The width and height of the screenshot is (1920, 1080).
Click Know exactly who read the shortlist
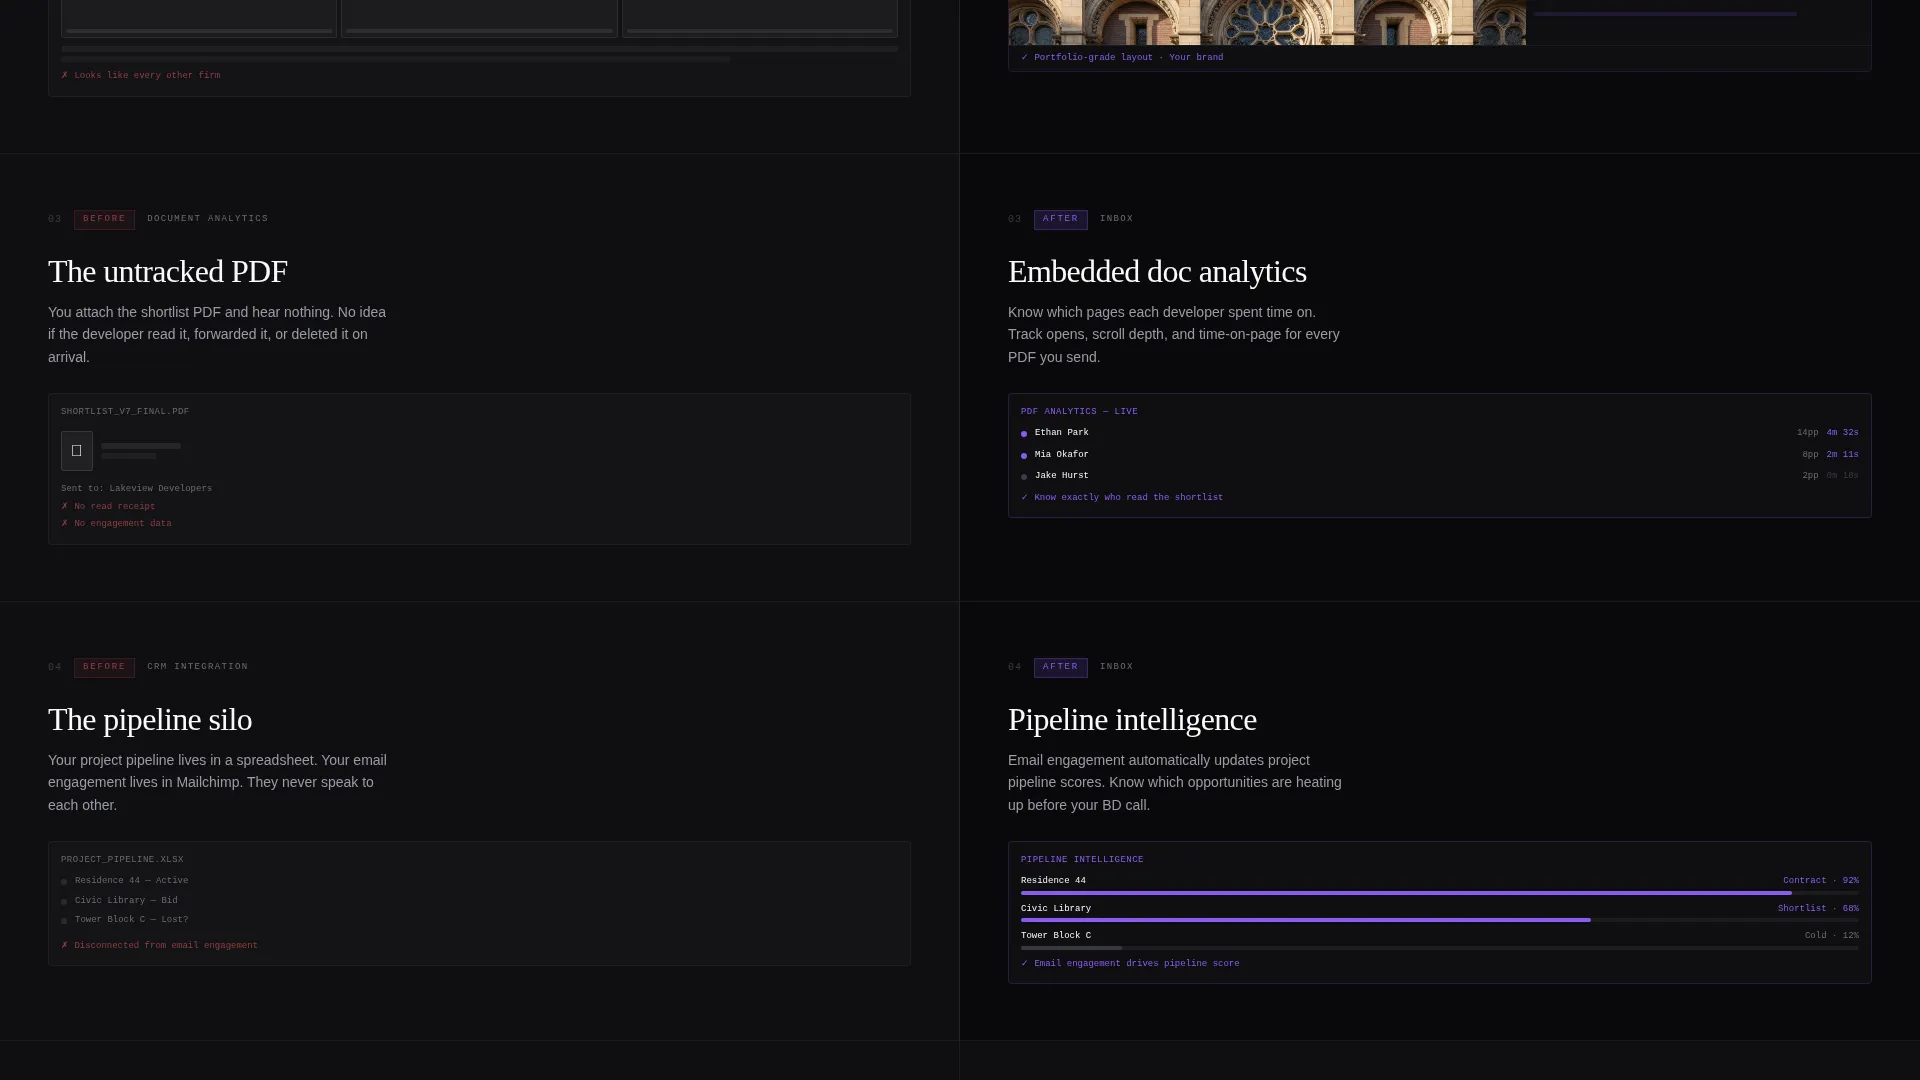(1128, 498)
